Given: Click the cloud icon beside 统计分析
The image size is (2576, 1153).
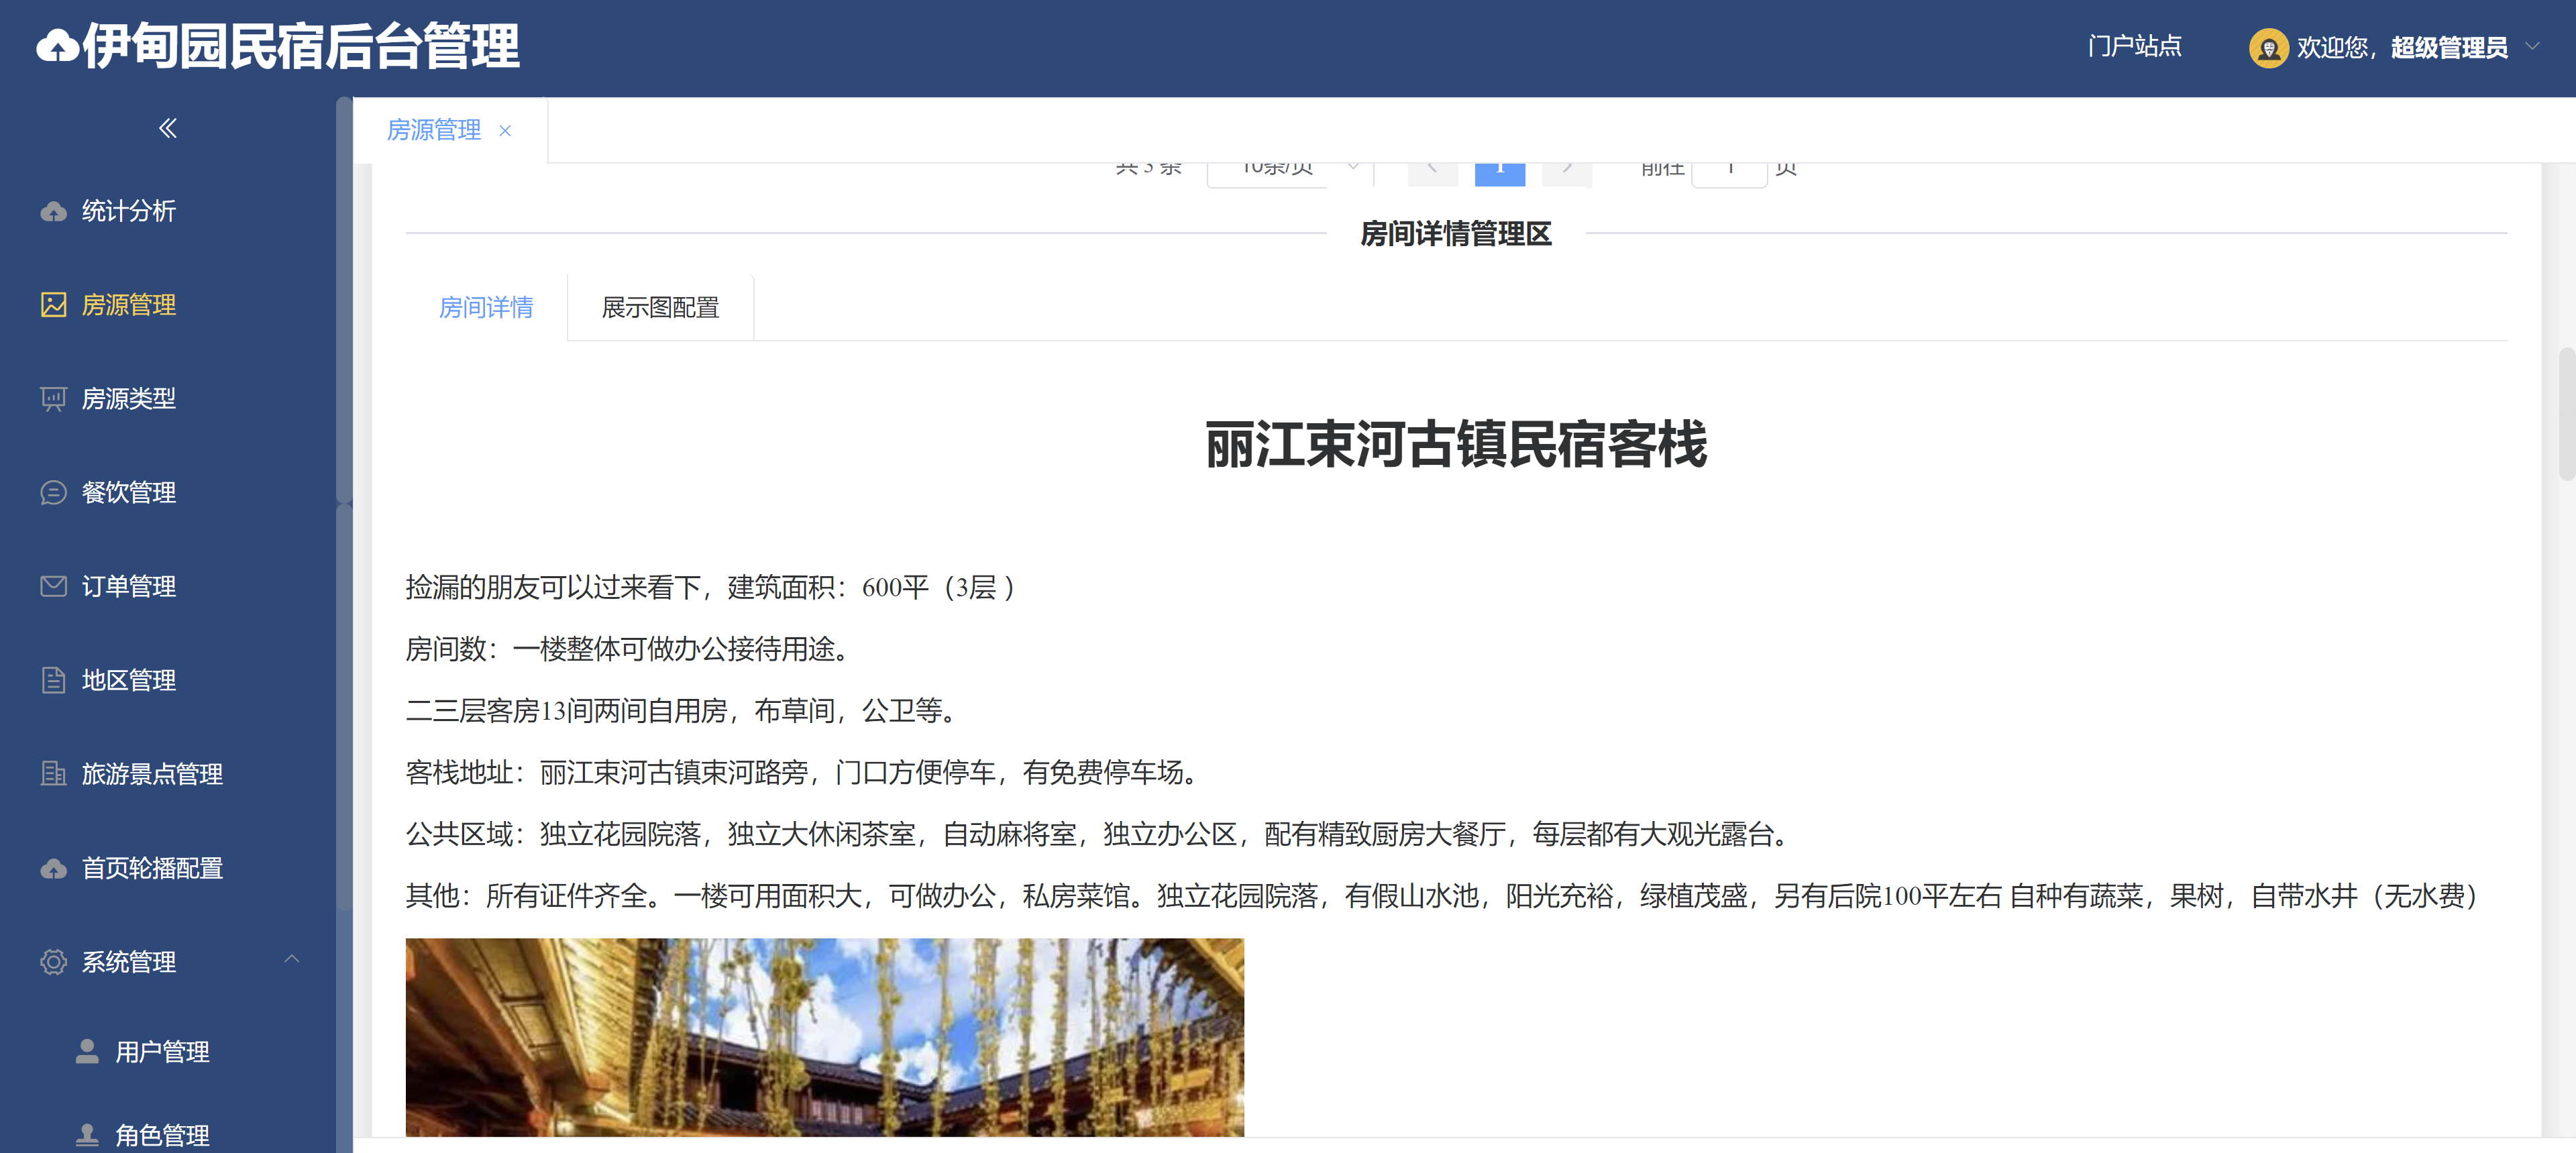Looking at the screenshot, I should (53, 211).
